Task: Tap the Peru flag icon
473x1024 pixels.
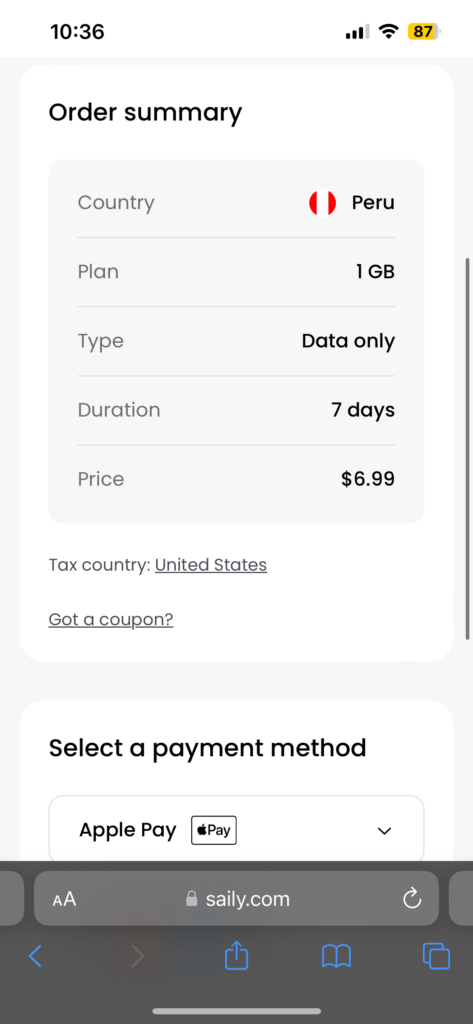Action: 322,202
